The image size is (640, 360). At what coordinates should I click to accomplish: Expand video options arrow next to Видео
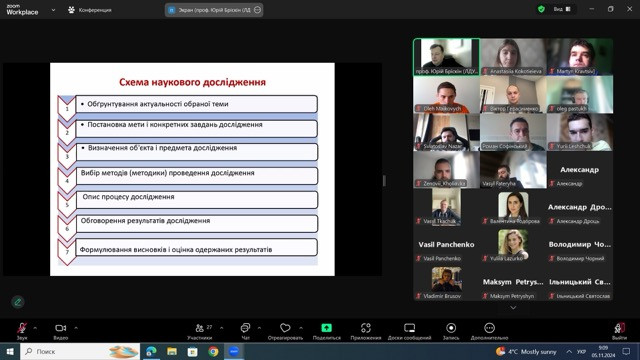click(x=76, y=328)
